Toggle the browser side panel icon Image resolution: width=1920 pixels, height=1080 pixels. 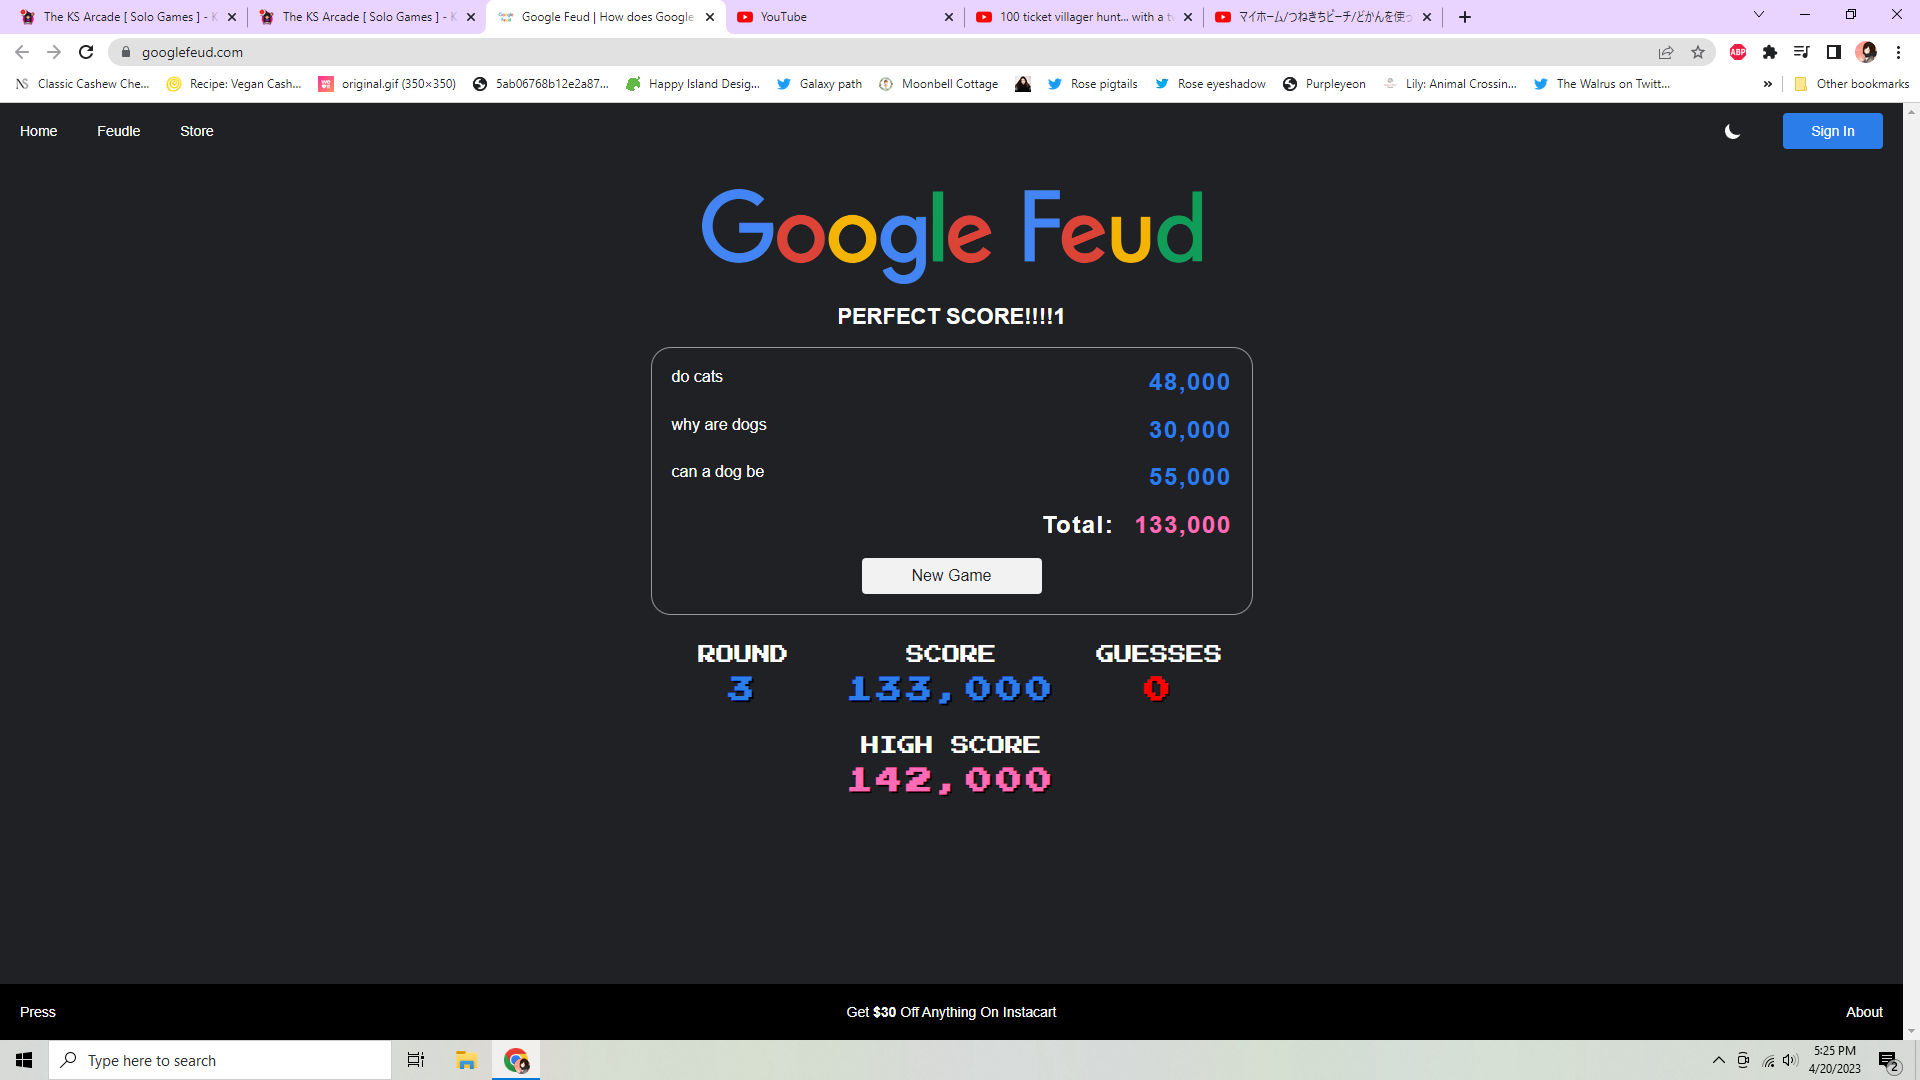(1833, 52)
